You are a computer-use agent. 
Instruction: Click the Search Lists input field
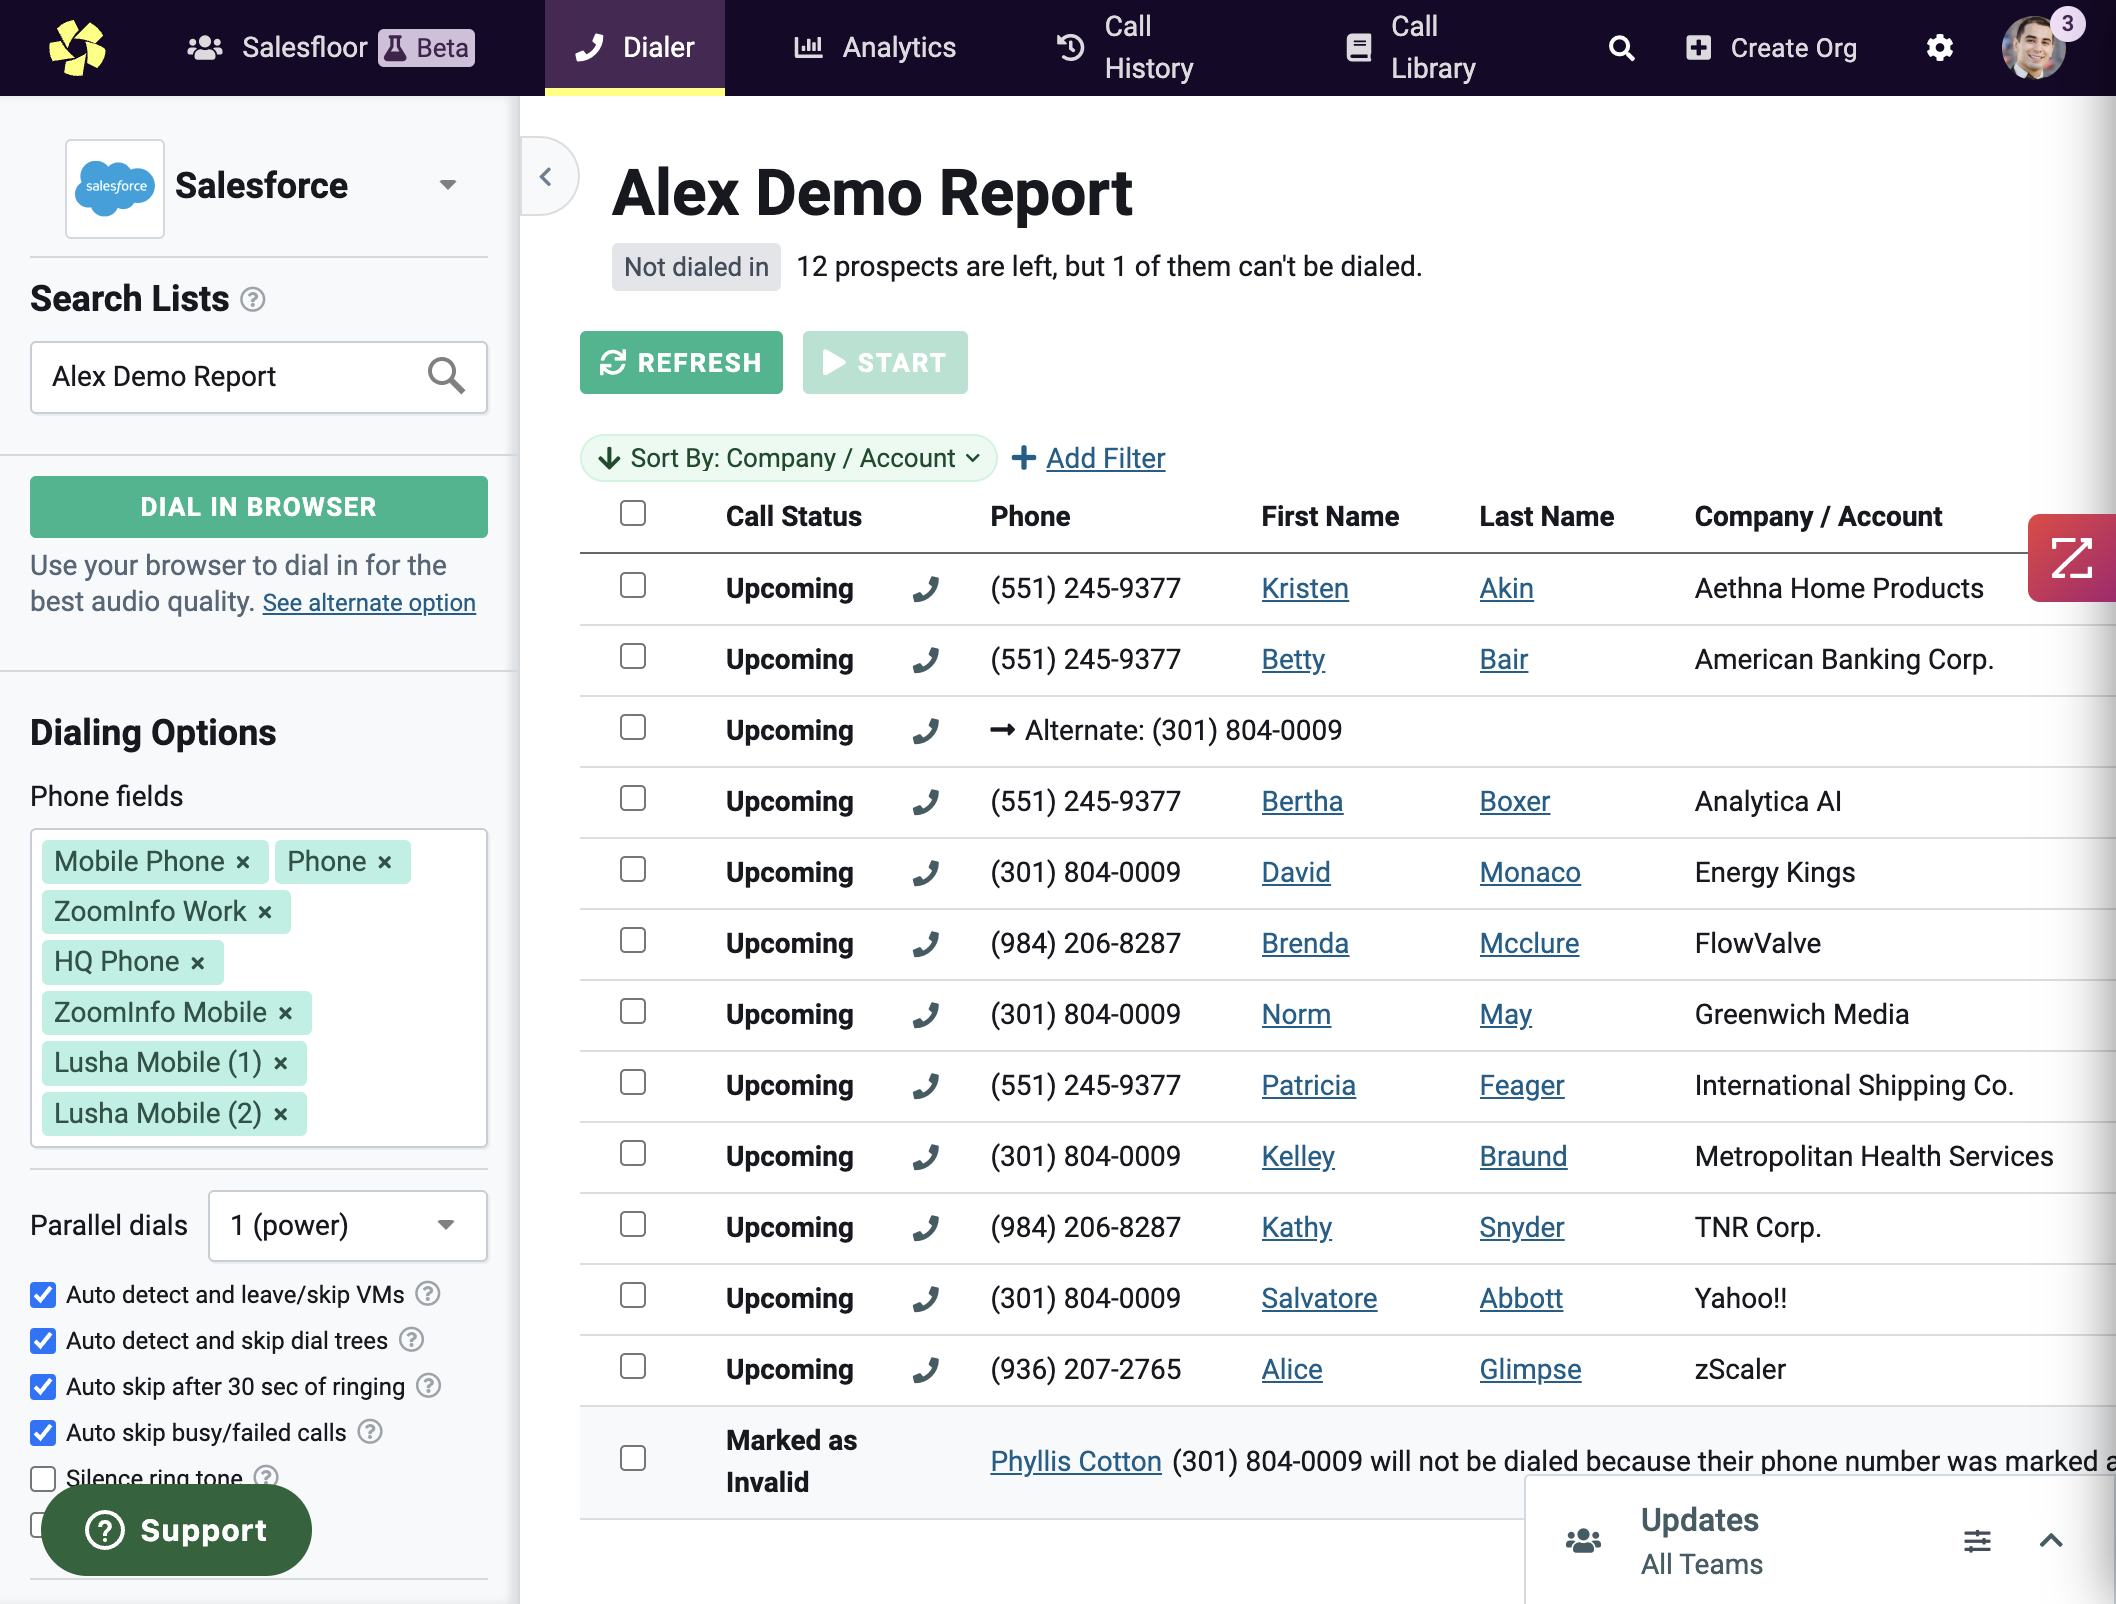(x=259, y=377)
